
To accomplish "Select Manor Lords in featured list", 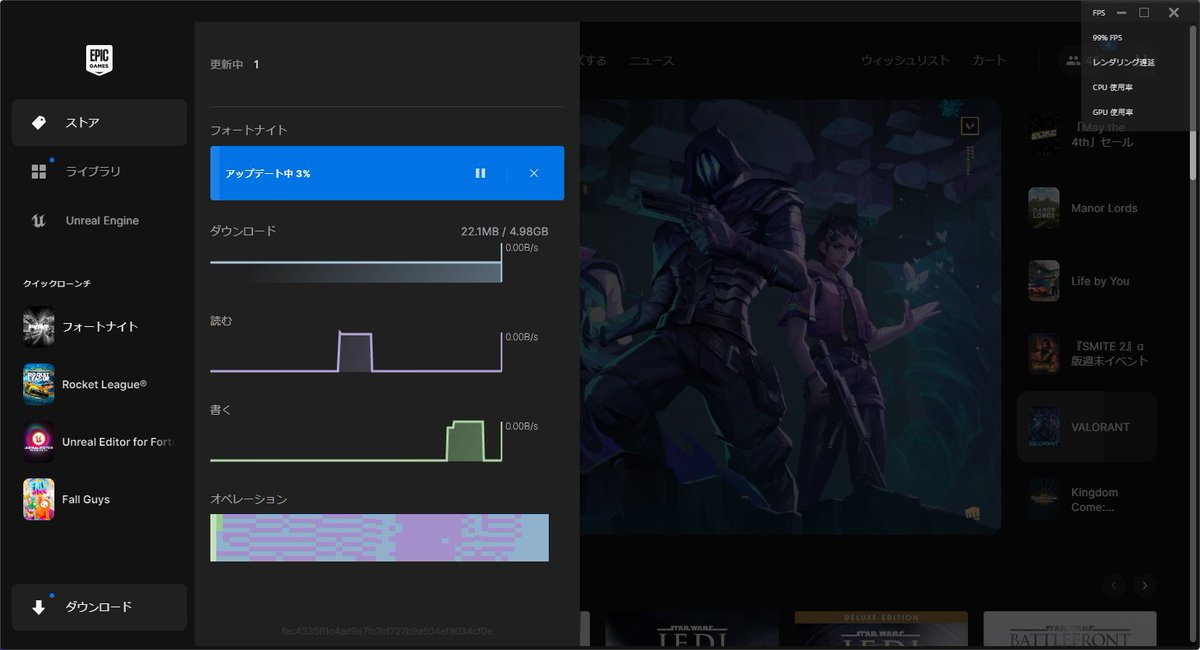I will point(1087,208).
